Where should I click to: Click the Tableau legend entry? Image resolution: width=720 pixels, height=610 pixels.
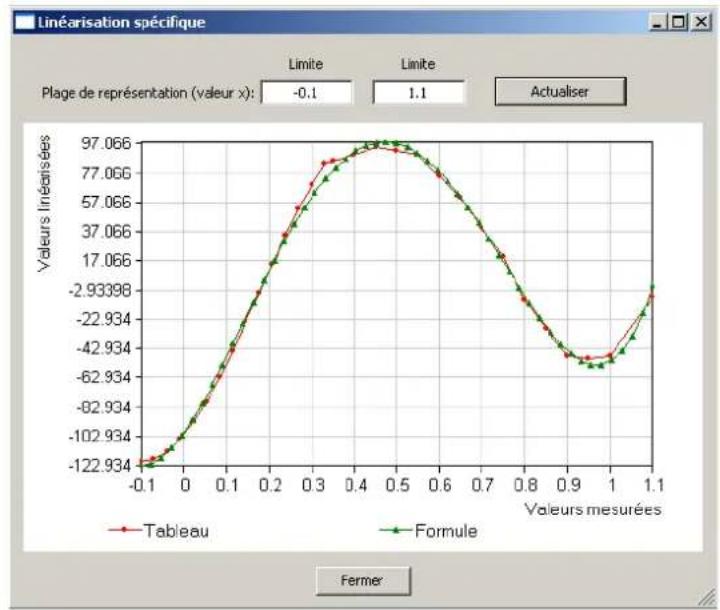[x=159, y=531]
